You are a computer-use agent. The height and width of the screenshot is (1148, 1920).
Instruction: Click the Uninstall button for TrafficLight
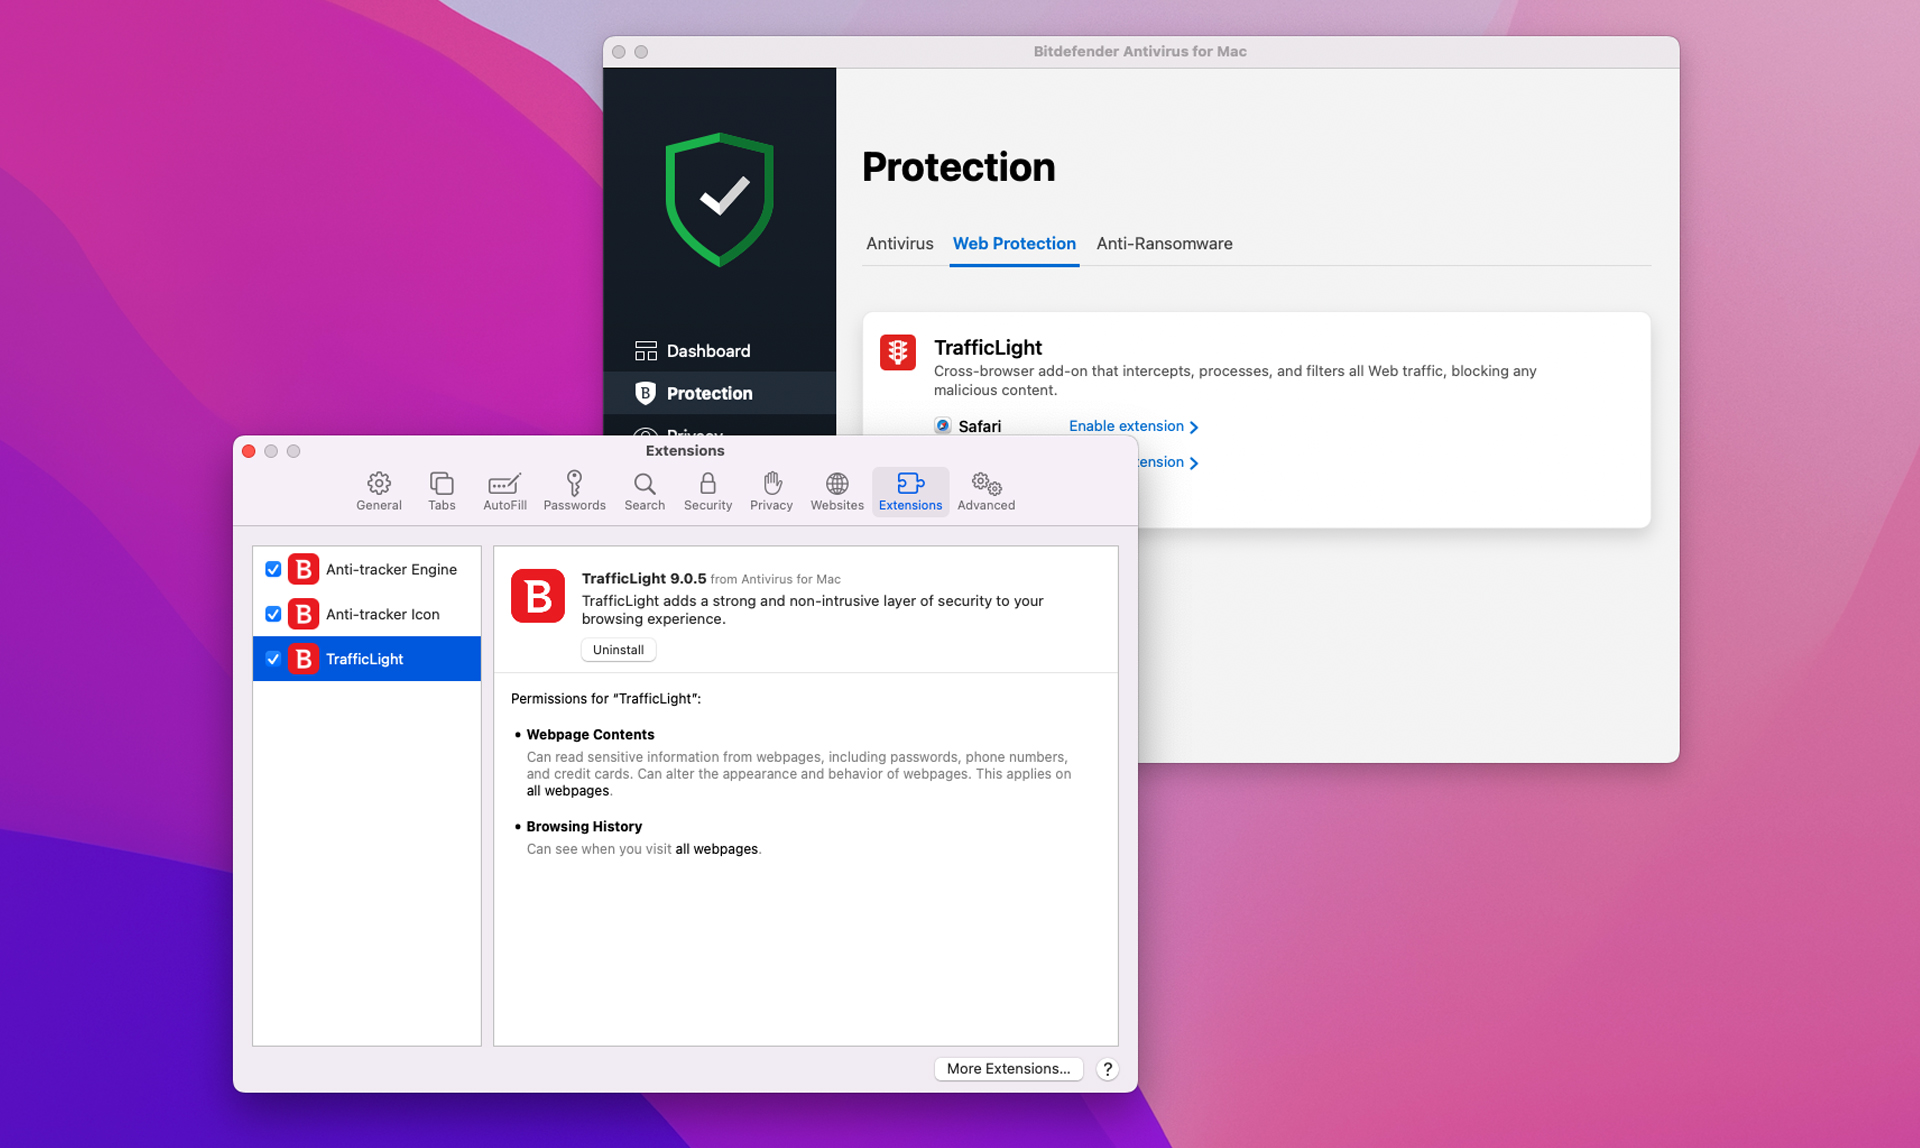616,649
